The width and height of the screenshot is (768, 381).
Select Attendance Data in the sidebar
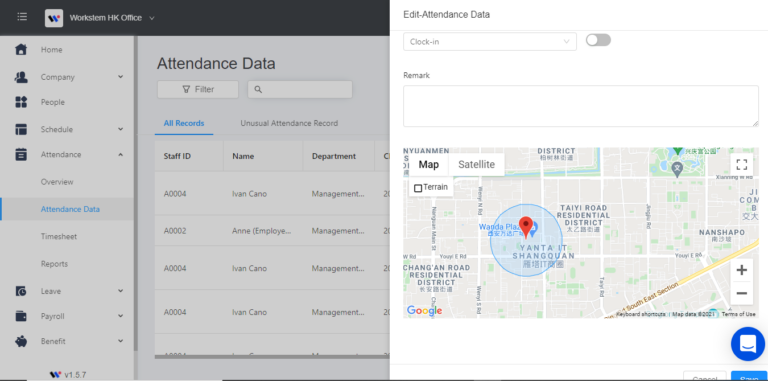tap(70, 209)
